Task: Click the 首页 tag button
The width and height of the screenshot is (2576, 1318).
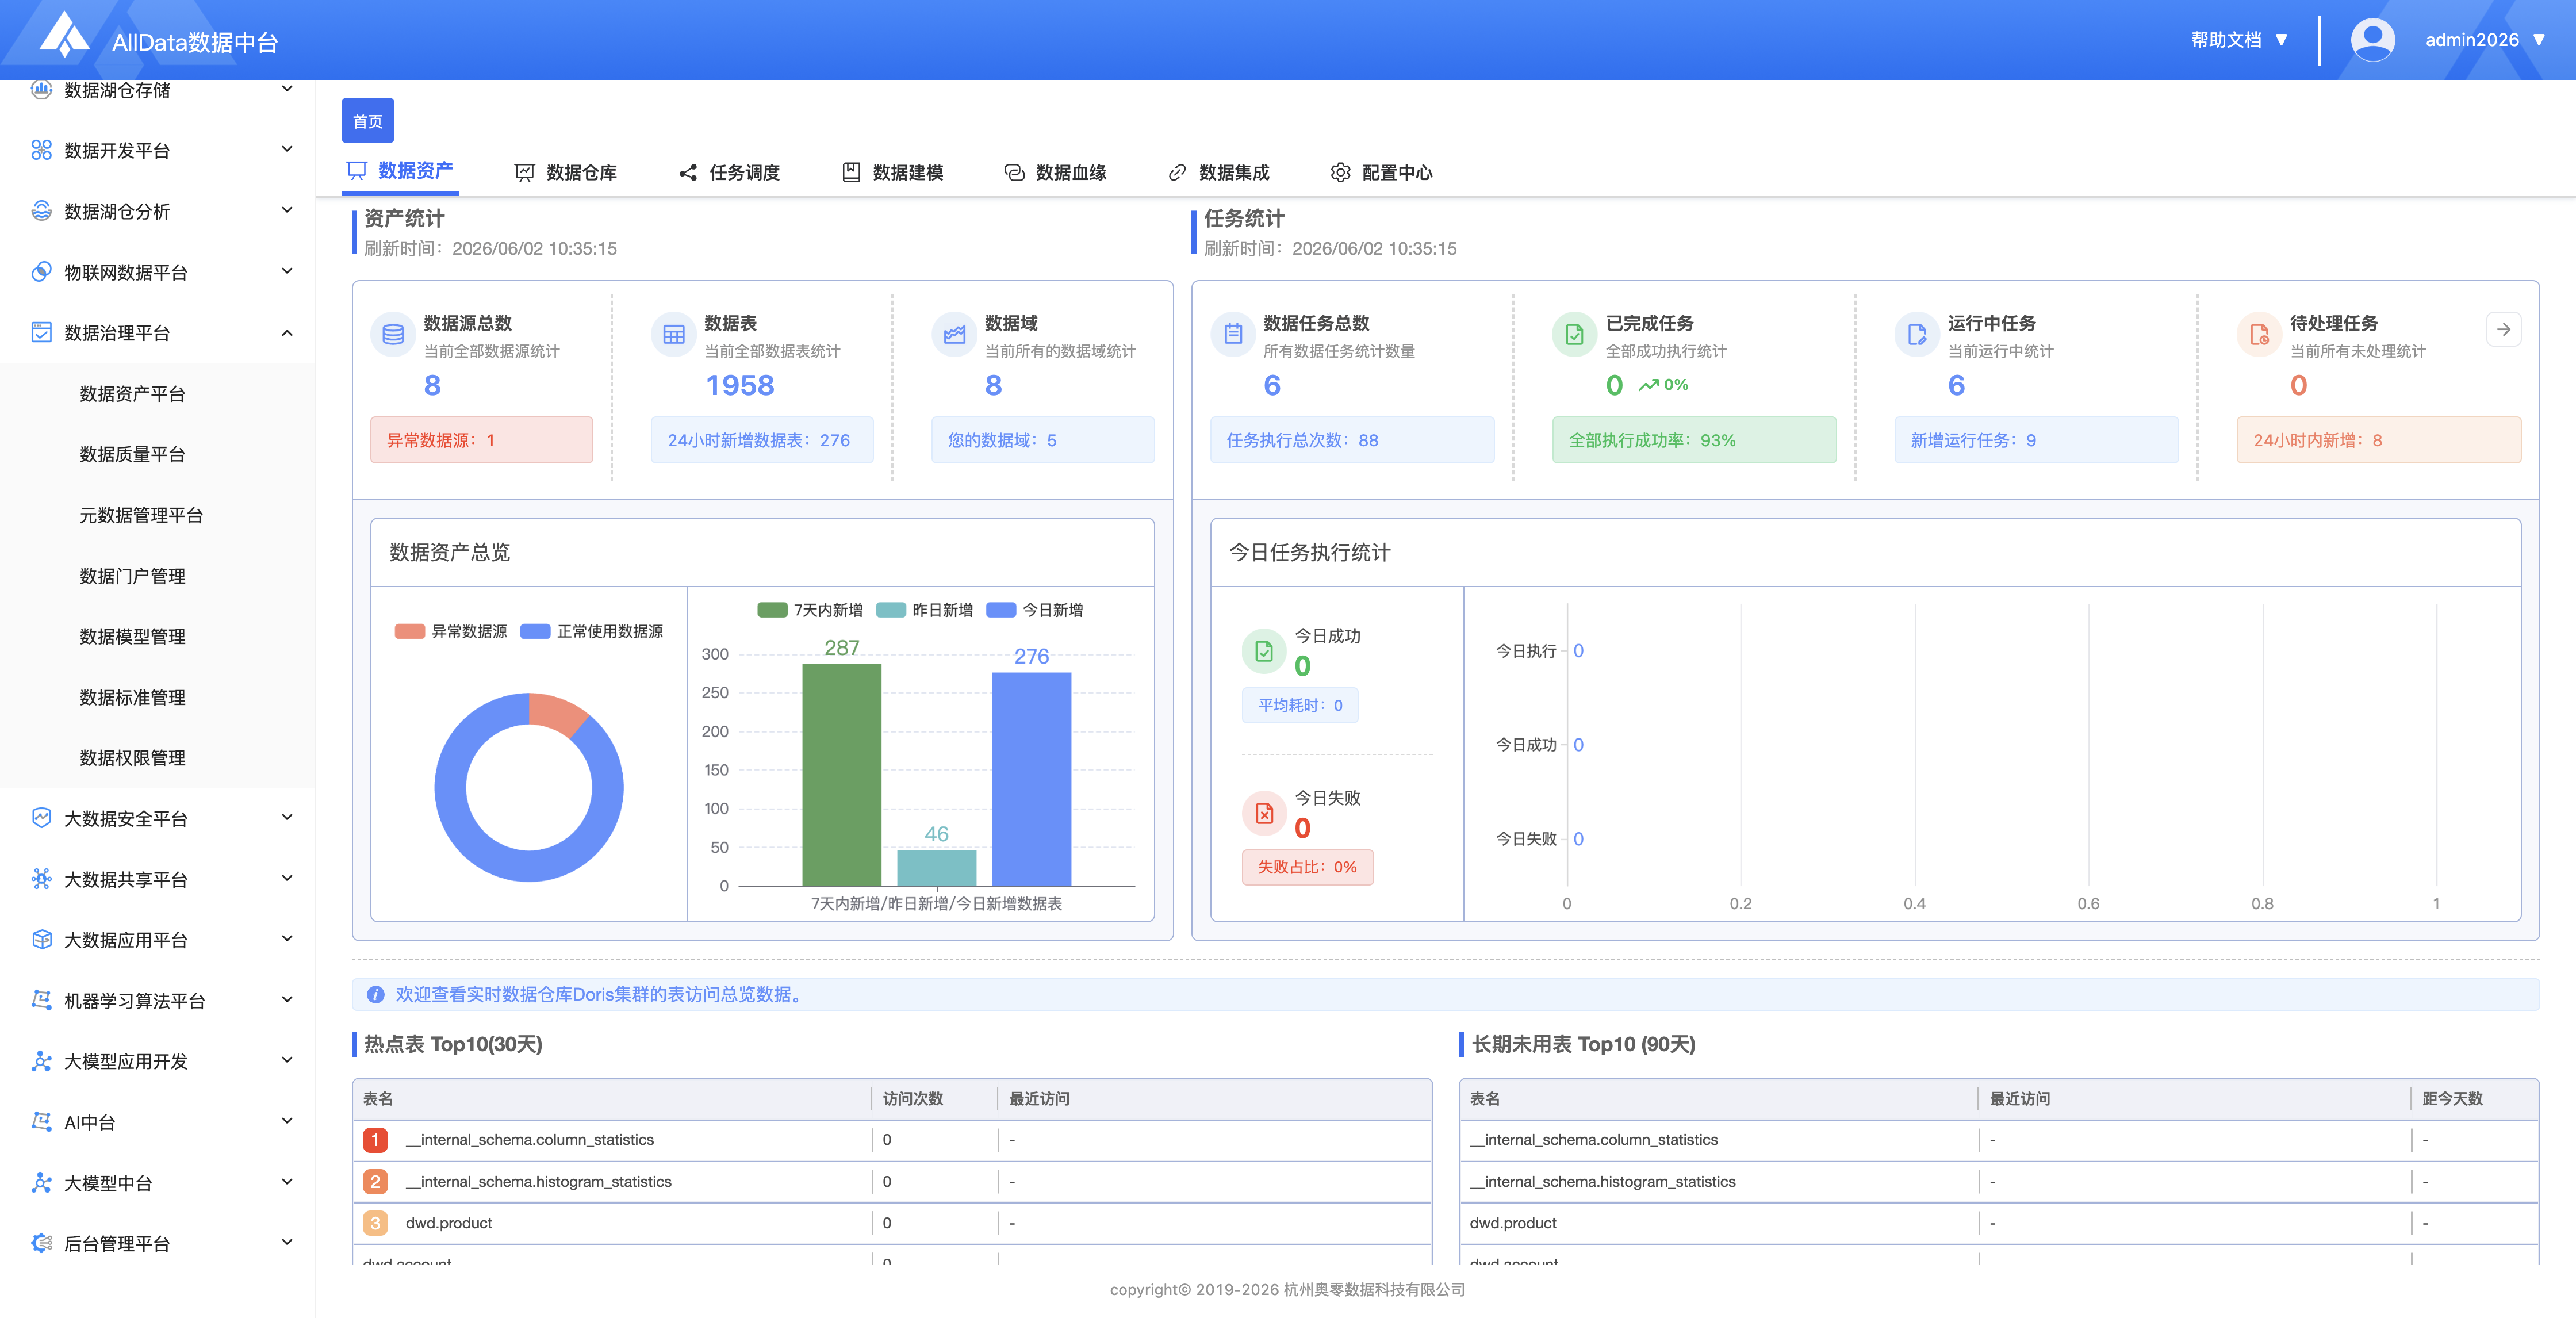Action: (367, 121)
